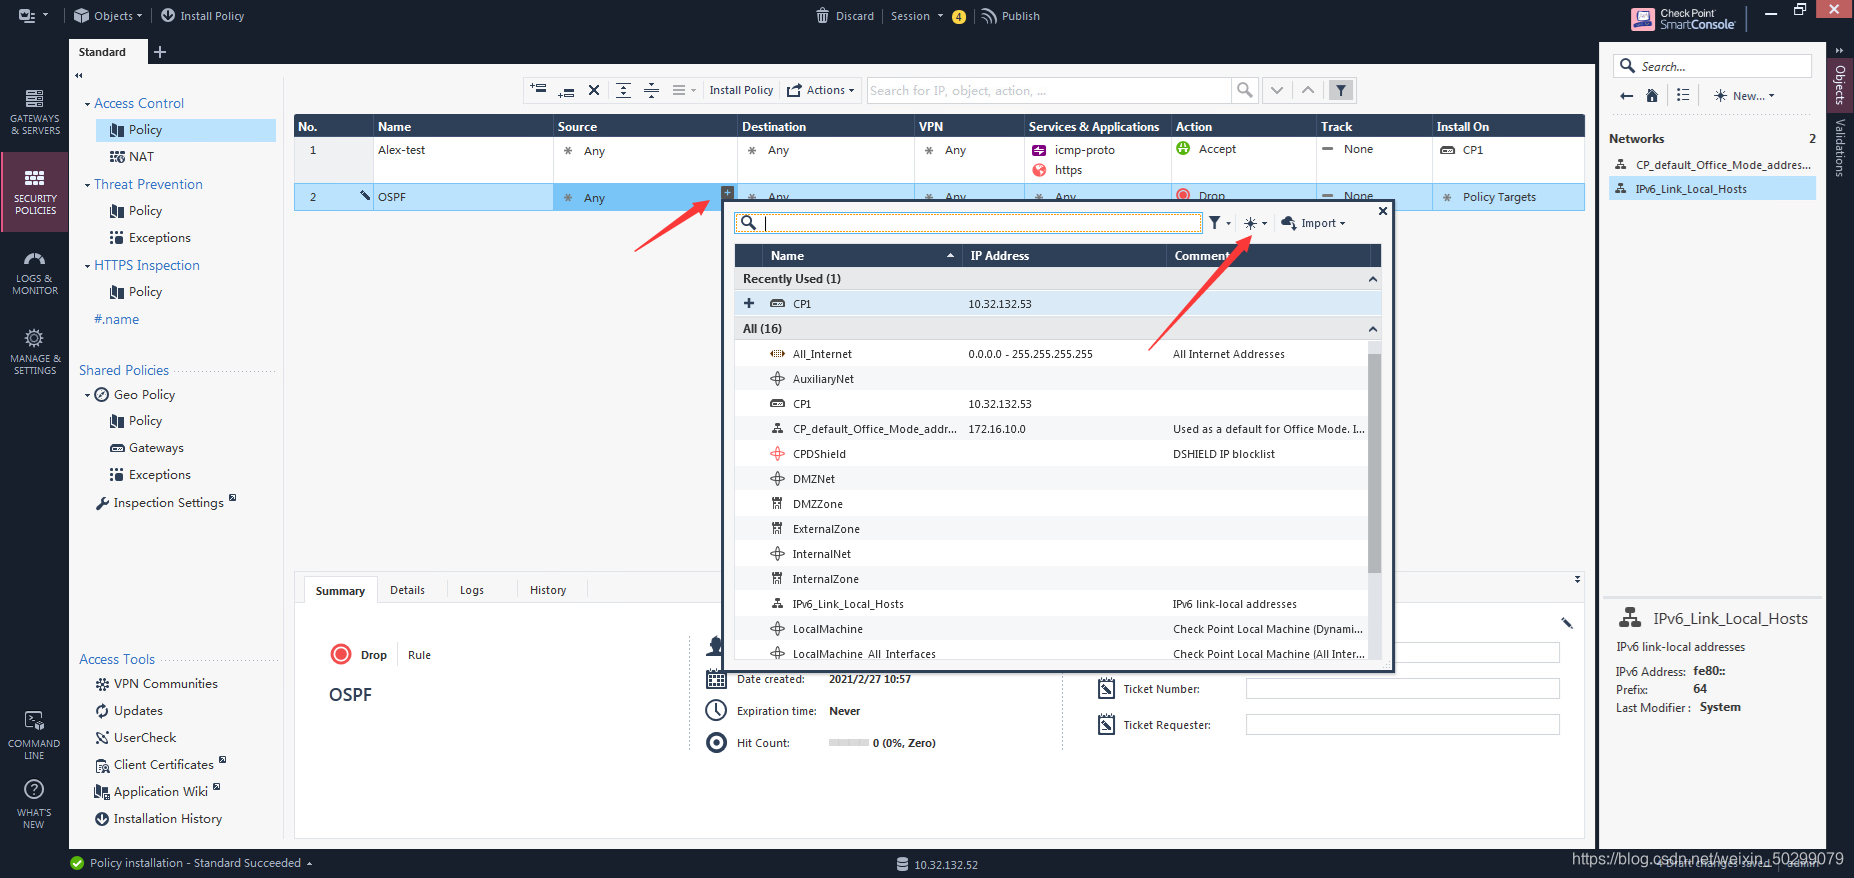Click the Publish button

pyautogui.click(x=1010, y=16)
